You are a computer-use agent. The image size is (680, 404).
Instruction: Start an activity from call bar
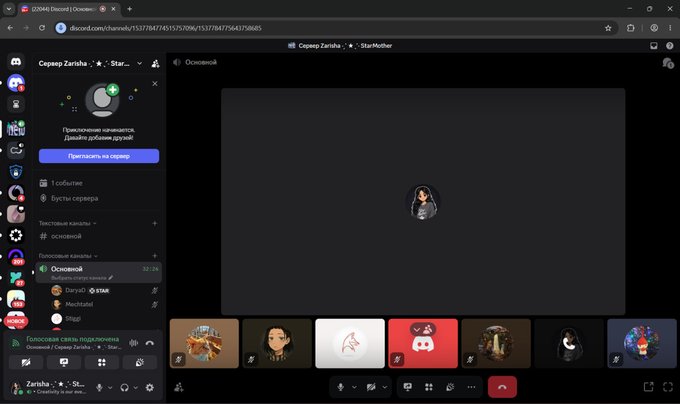coord(429,387)
